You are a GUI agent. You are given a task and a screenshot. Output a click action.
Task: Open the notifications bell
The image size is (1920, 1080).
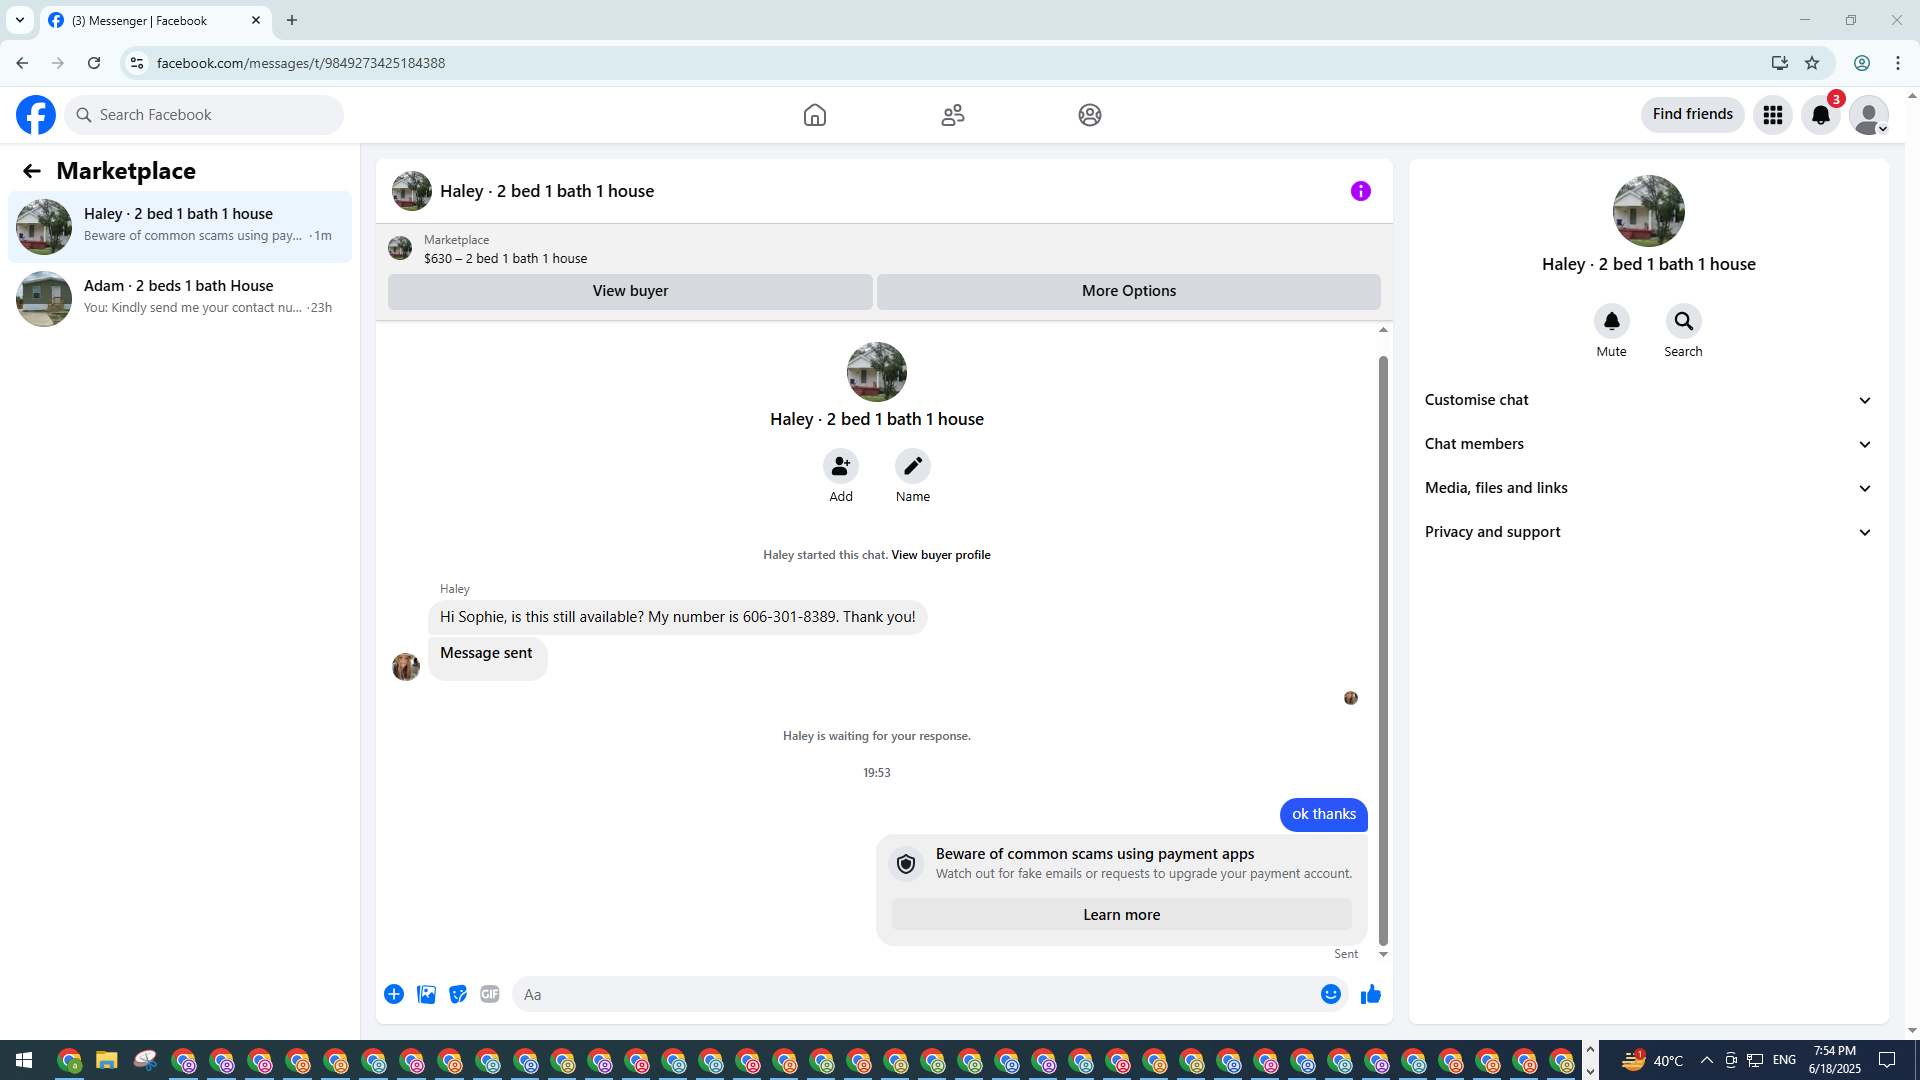pos(1821,115)
